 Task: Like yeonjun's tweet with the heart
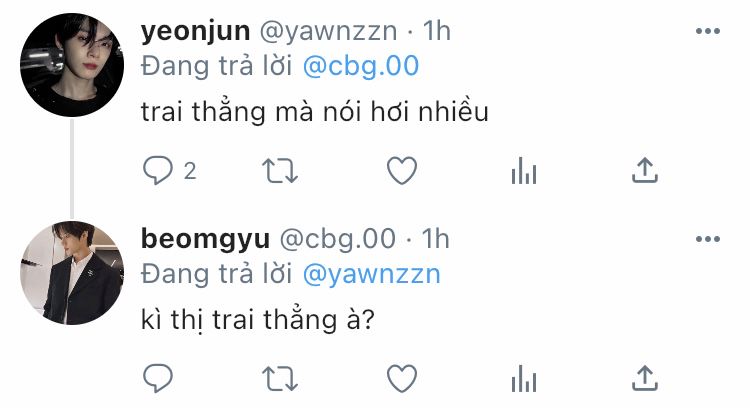402,171
